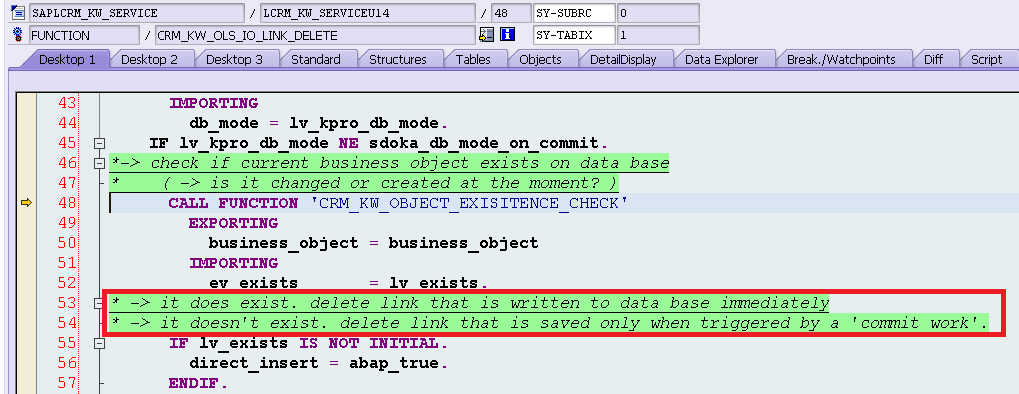Click the SY-TABIX variable field
The width and height of the screenshot is (1019, 394).
click(x=573, y=35)
